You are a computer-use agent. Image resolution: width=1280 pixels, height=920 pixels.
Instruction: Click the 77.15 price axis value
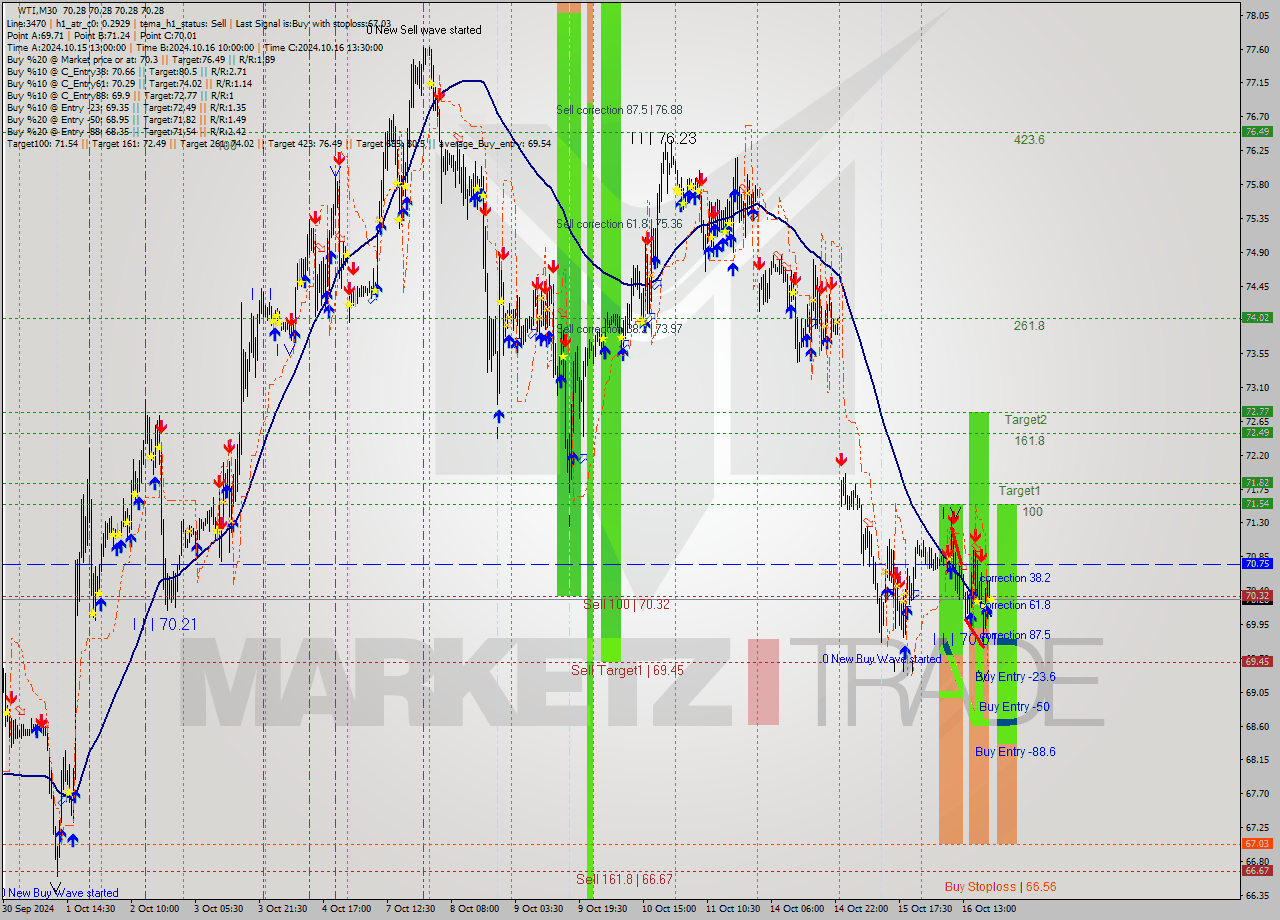[1257, 83]
